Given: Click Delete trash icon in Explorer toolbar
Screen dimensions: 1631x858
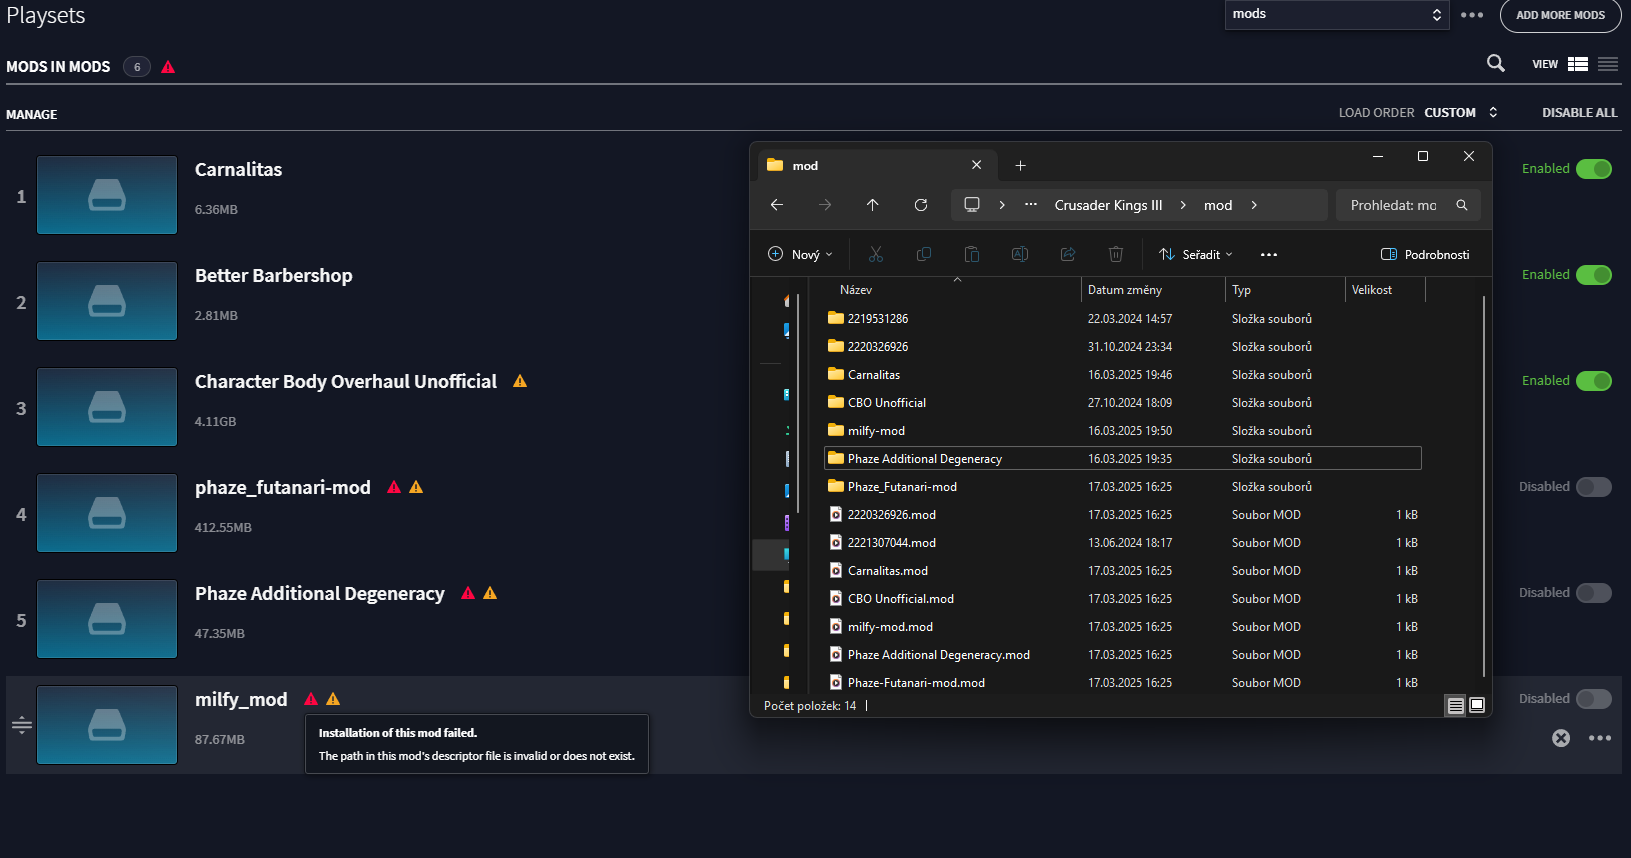Looking at the screenshot, I should coord(1116,255).
